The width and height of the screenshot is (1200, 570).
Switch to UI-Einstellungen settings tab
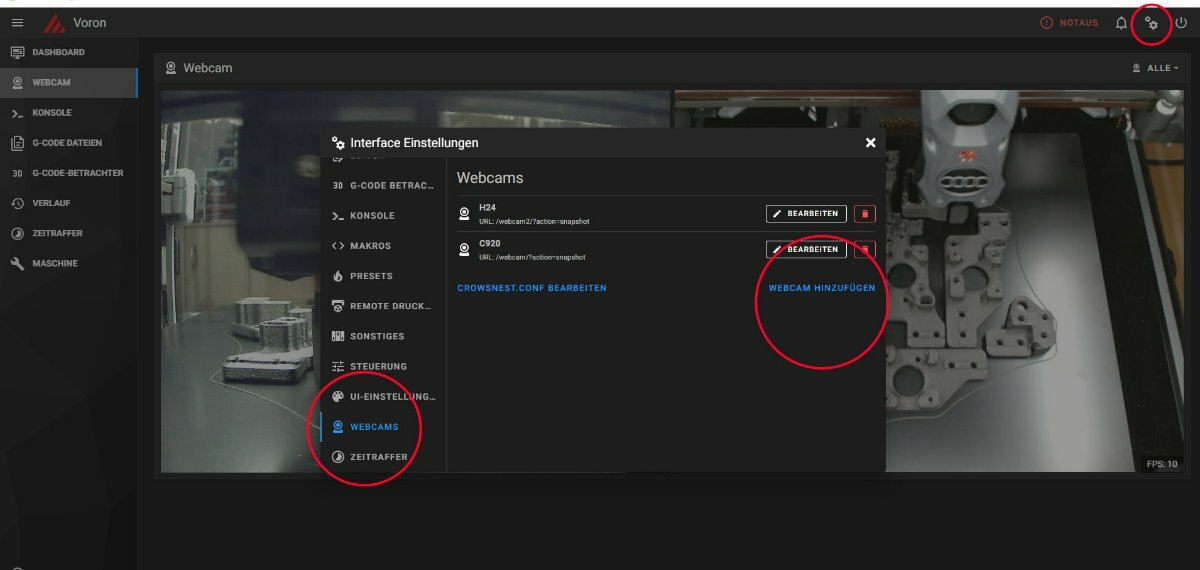[383, 397]
